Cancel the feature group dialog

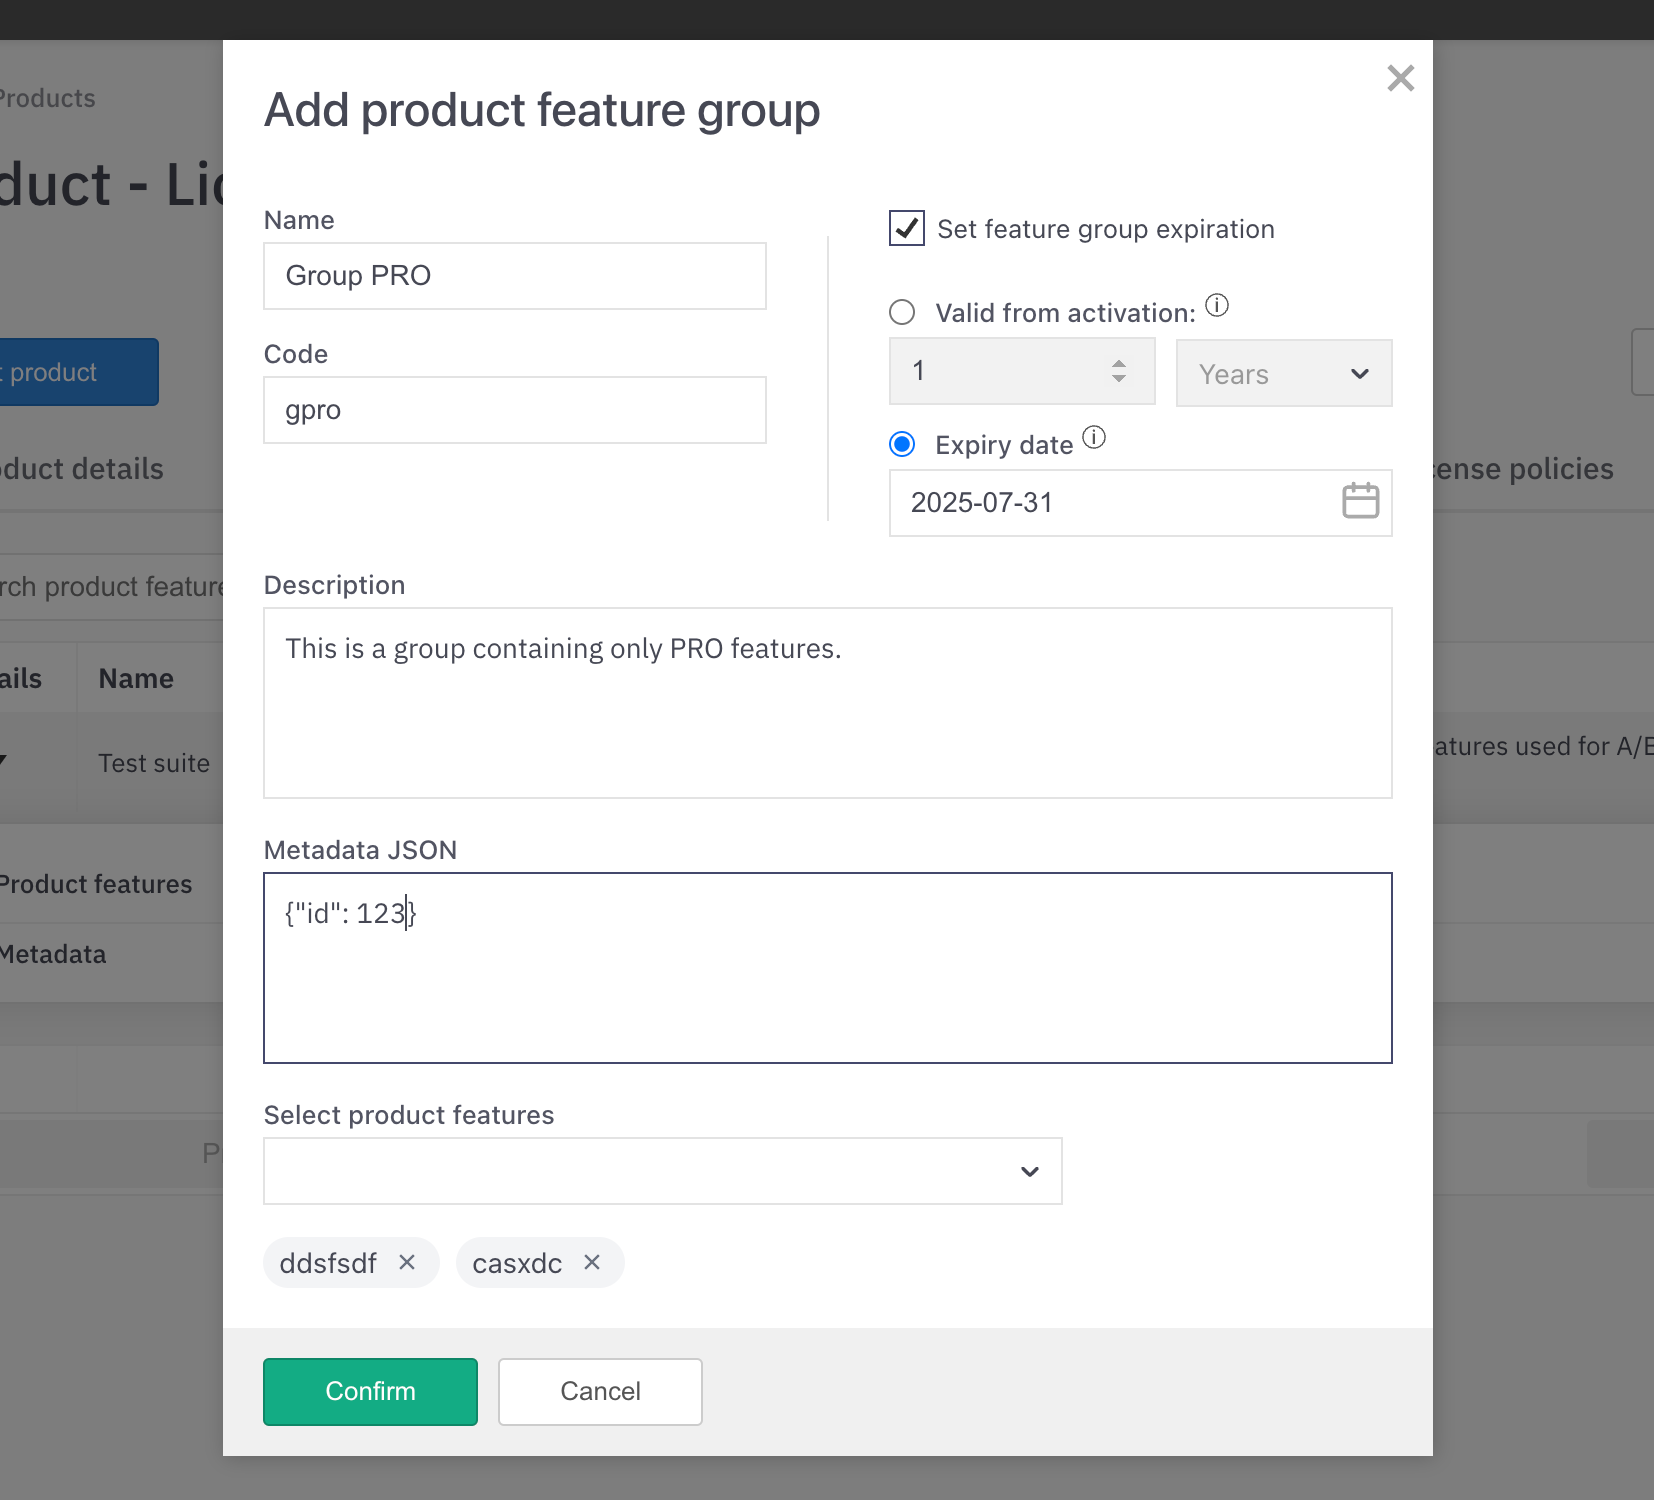tap(600, 1391)
